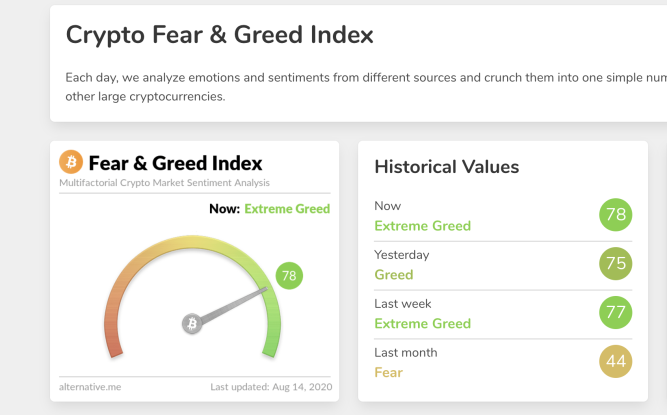Select the Last month Fear label
The image size is (667, 415).
coord(388,372)
